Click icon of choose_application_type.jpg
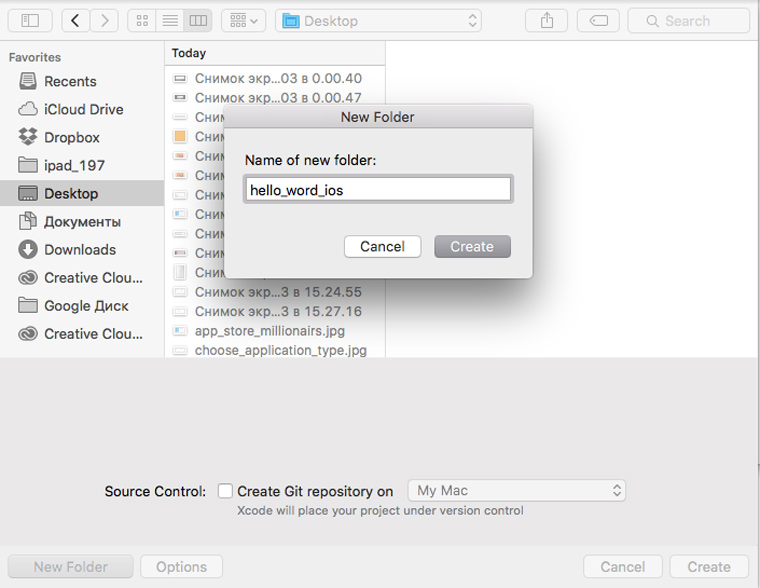 coord(180,350)
